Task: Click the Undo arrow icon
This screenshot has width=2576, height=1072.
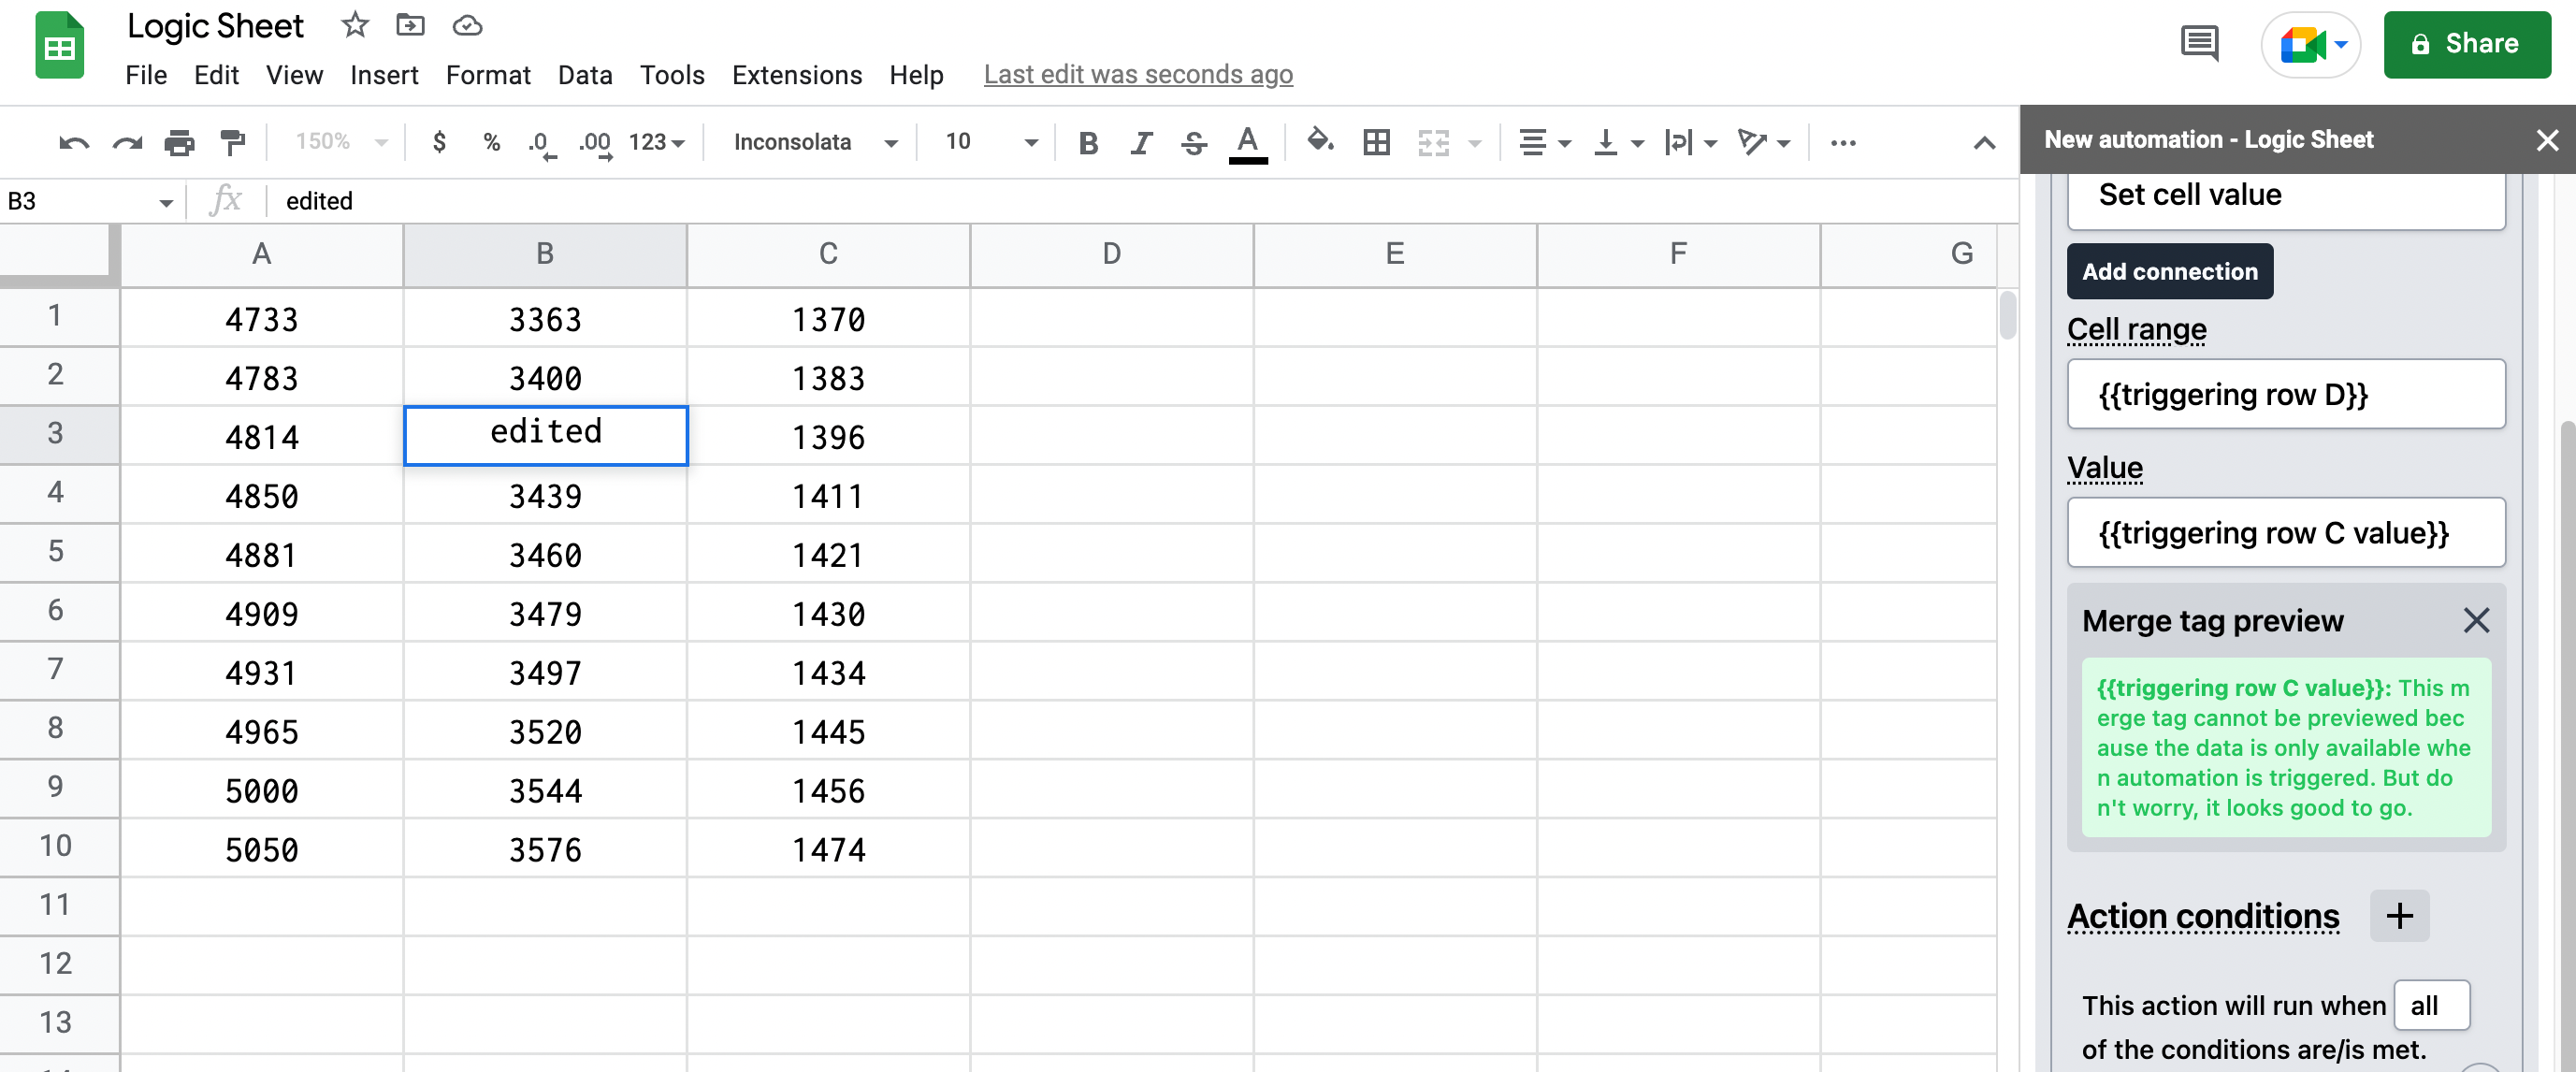Action: point(73,143)
